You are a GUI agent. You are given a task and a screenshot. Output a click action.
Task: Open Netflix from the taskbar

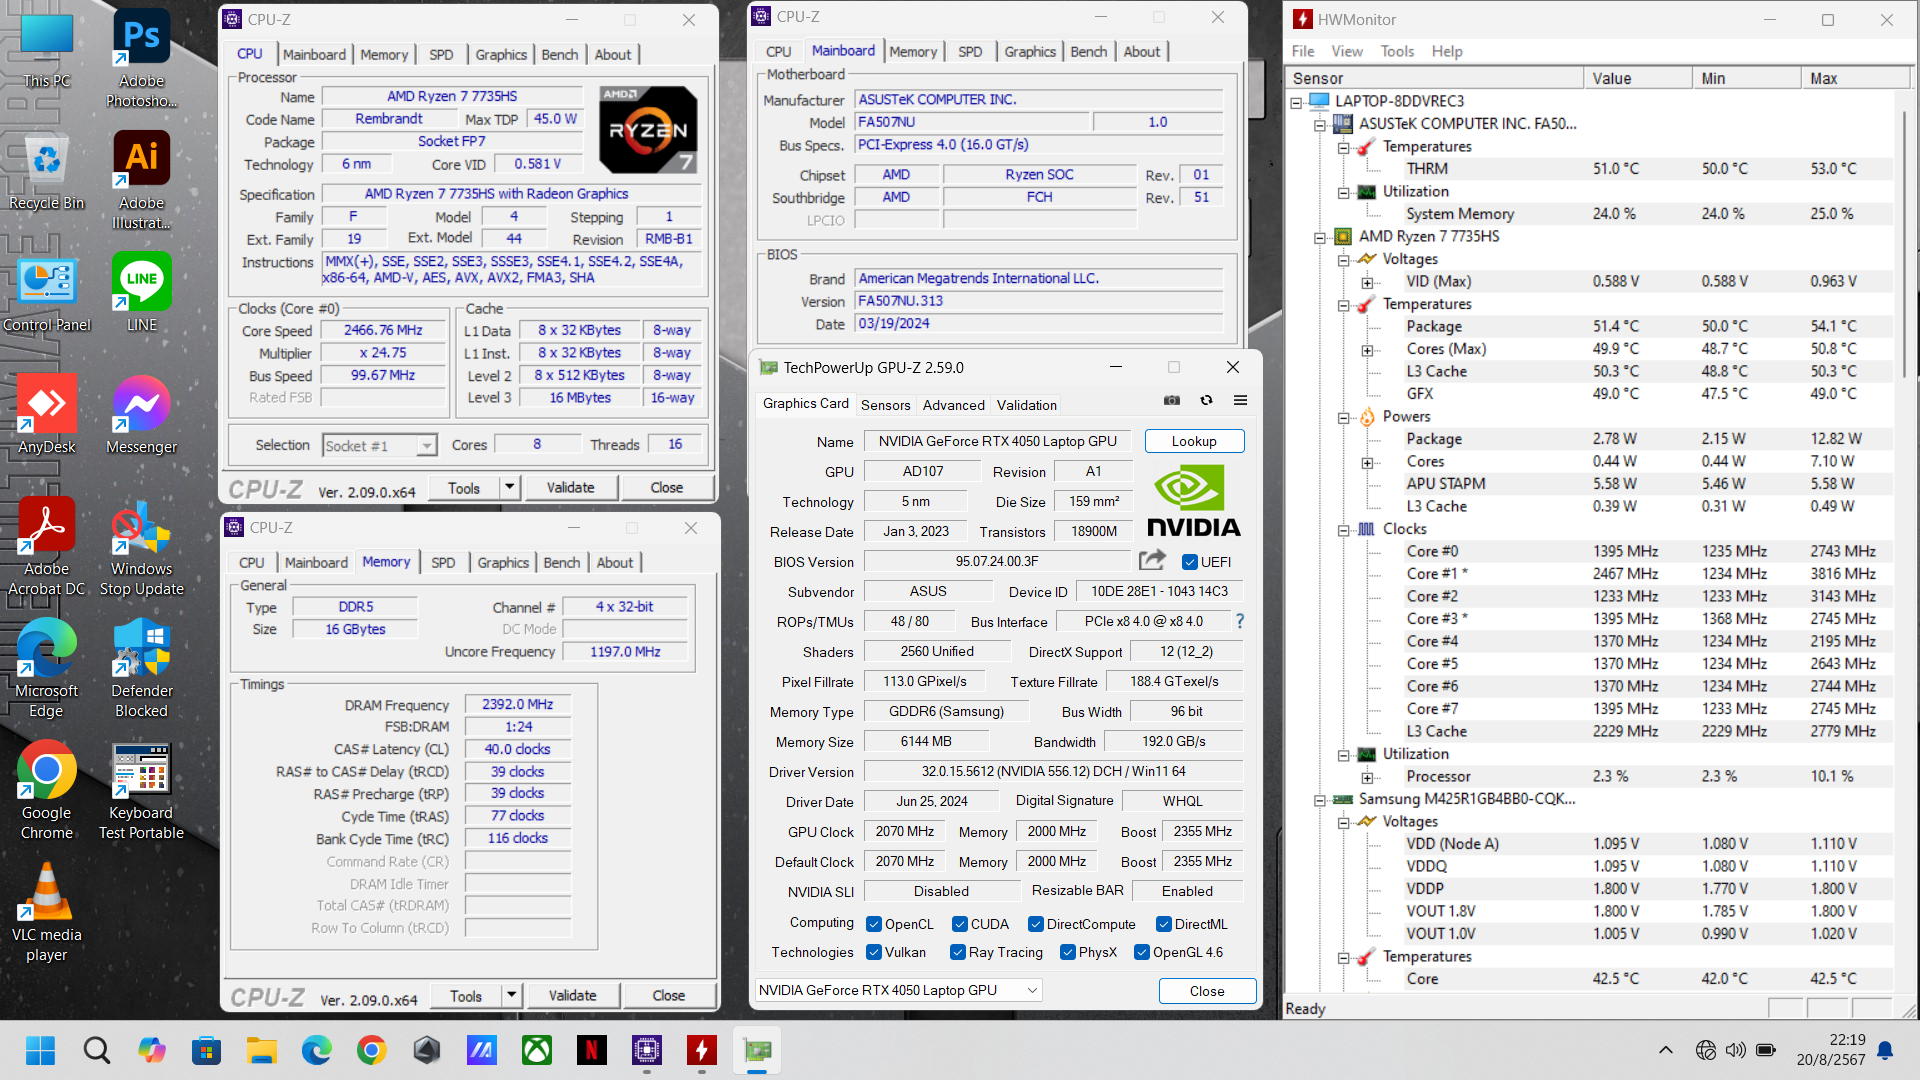click(x=591, y=1050)
